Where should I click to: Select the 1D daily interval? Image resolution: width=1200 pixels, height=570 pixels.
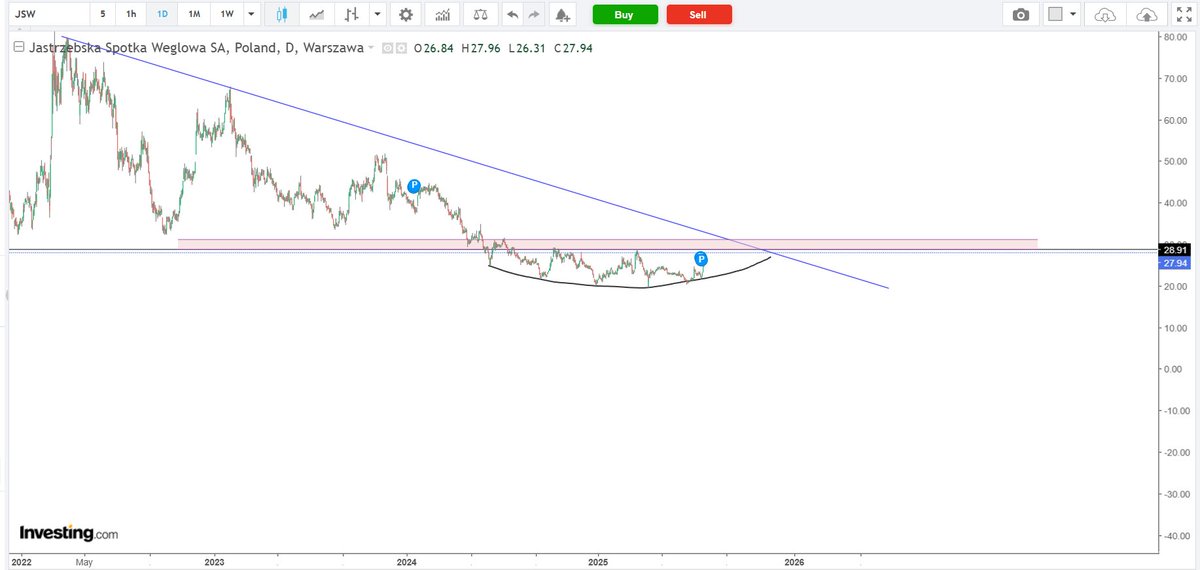pyautogui.click(x=162, y=15)
